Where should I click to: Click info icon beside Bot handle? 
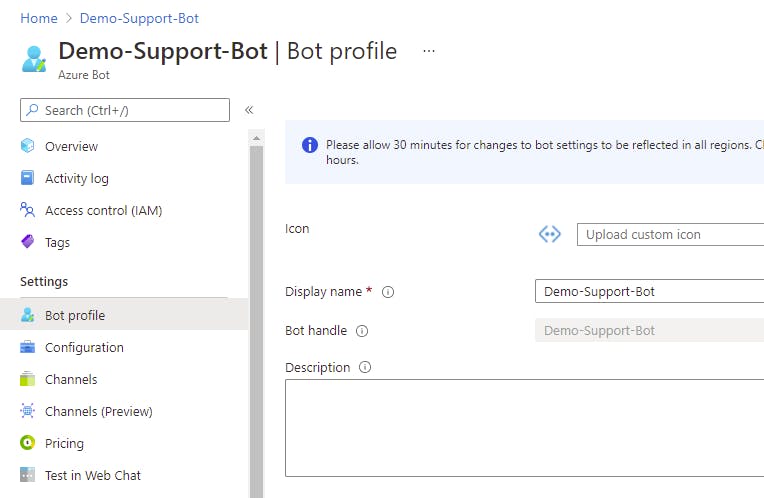362,331
